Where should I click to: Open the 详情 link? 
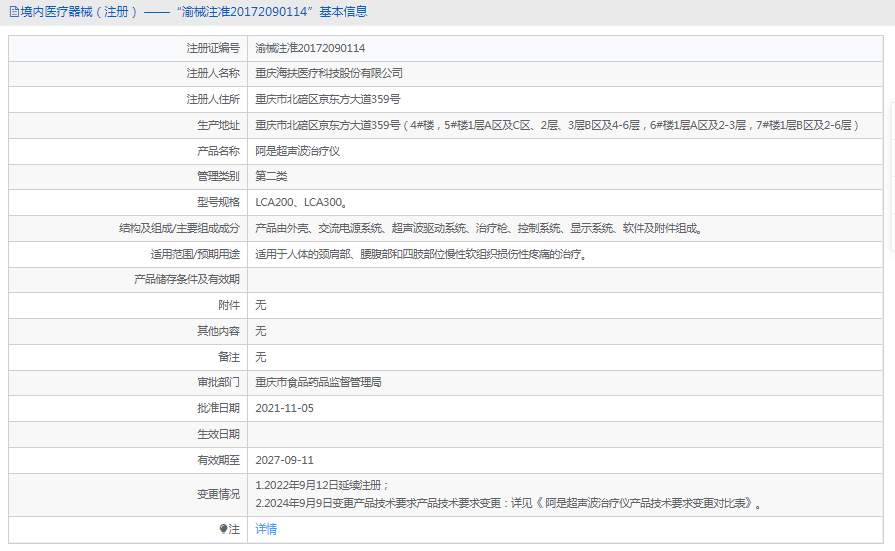[x=266, y=529]
